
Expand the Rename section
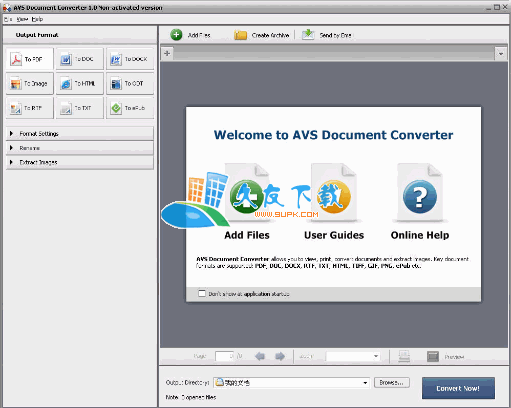(80, 148)
